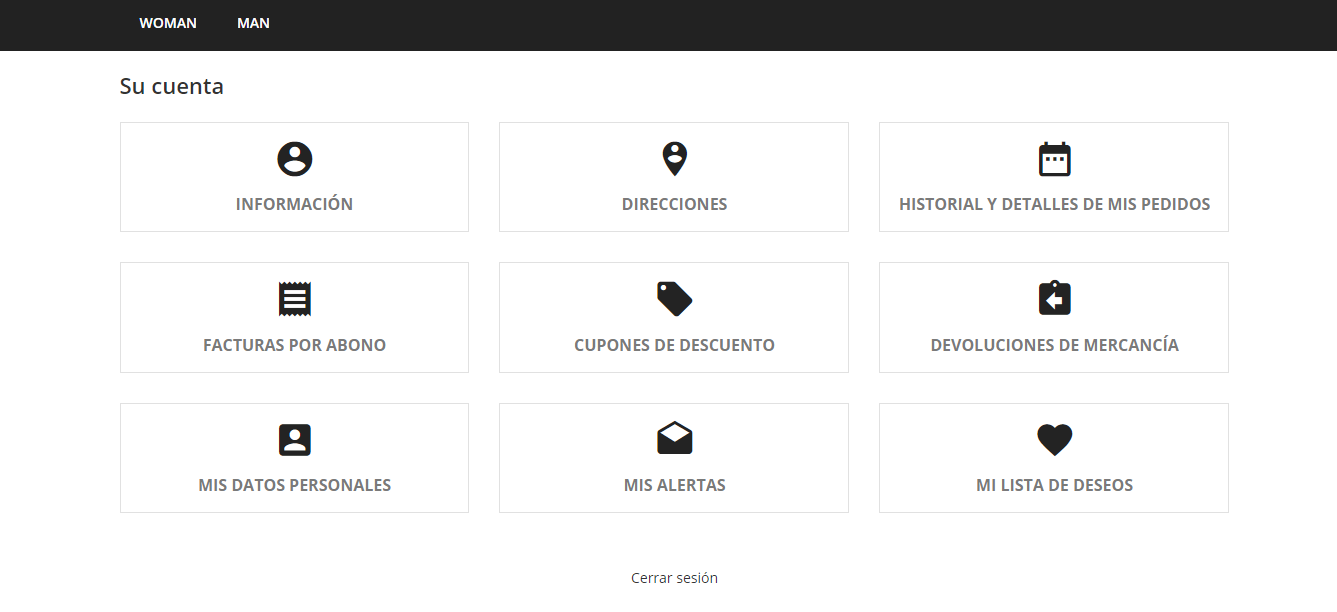Viewport: 1337px width, 612px height.
Task: View the DEVOLUCIONES DE MERCANCÍA text link
Action: (x=1054, y=345)
